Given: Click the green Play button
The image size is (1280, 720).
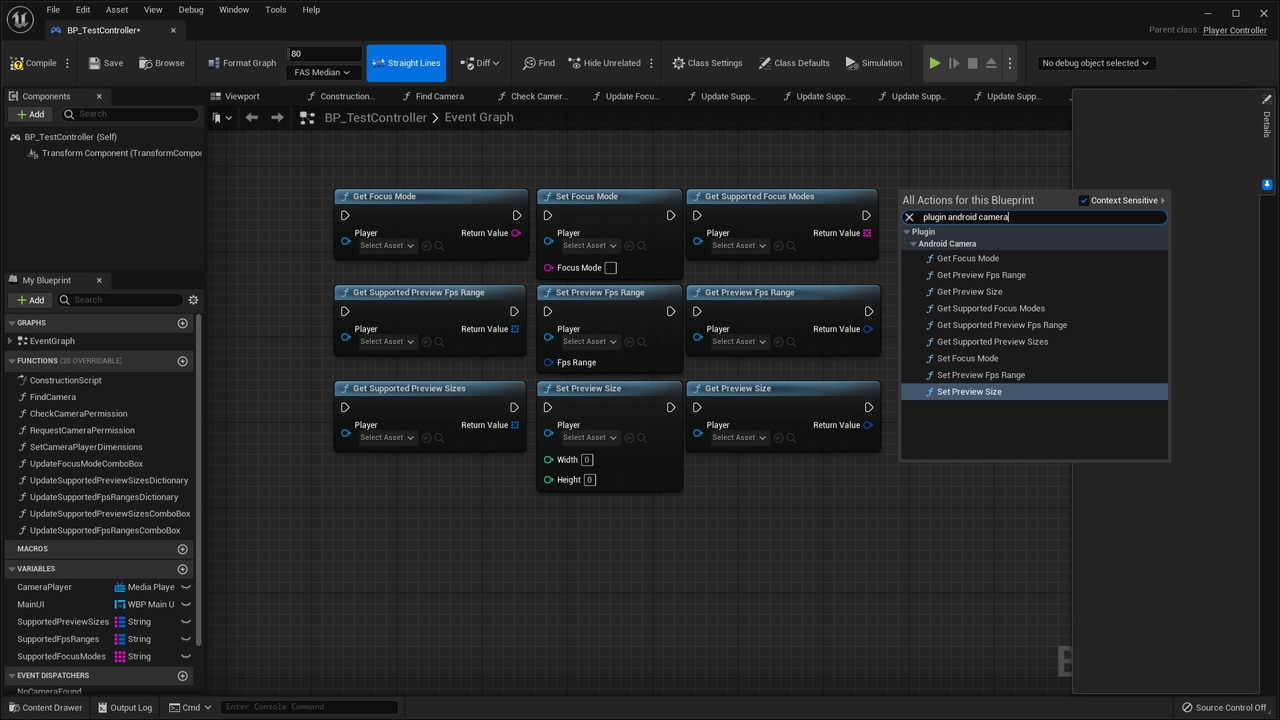Looking at the screenshot, I should [x=935, y=63].
